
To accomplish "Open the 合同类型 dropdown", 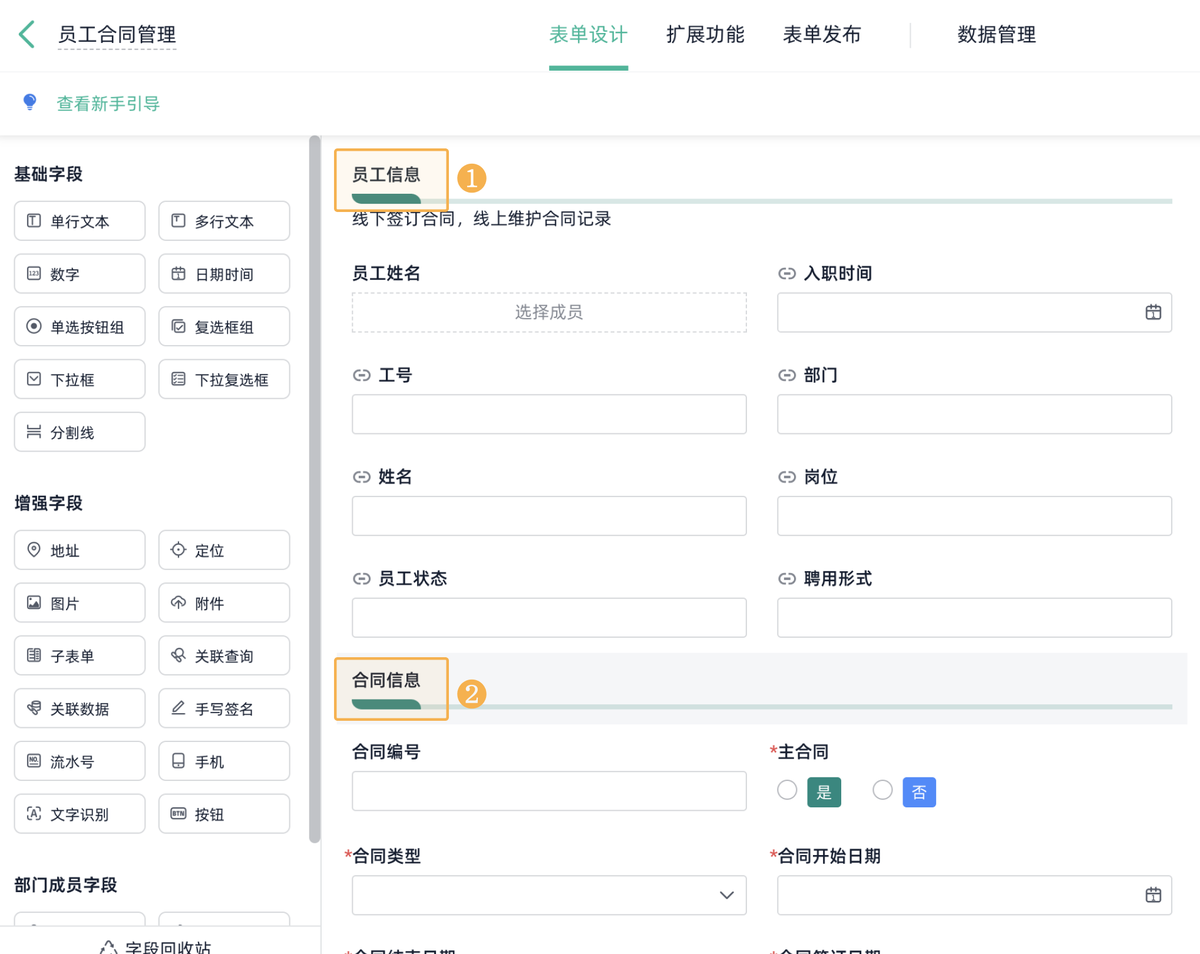I will (549, 895).
